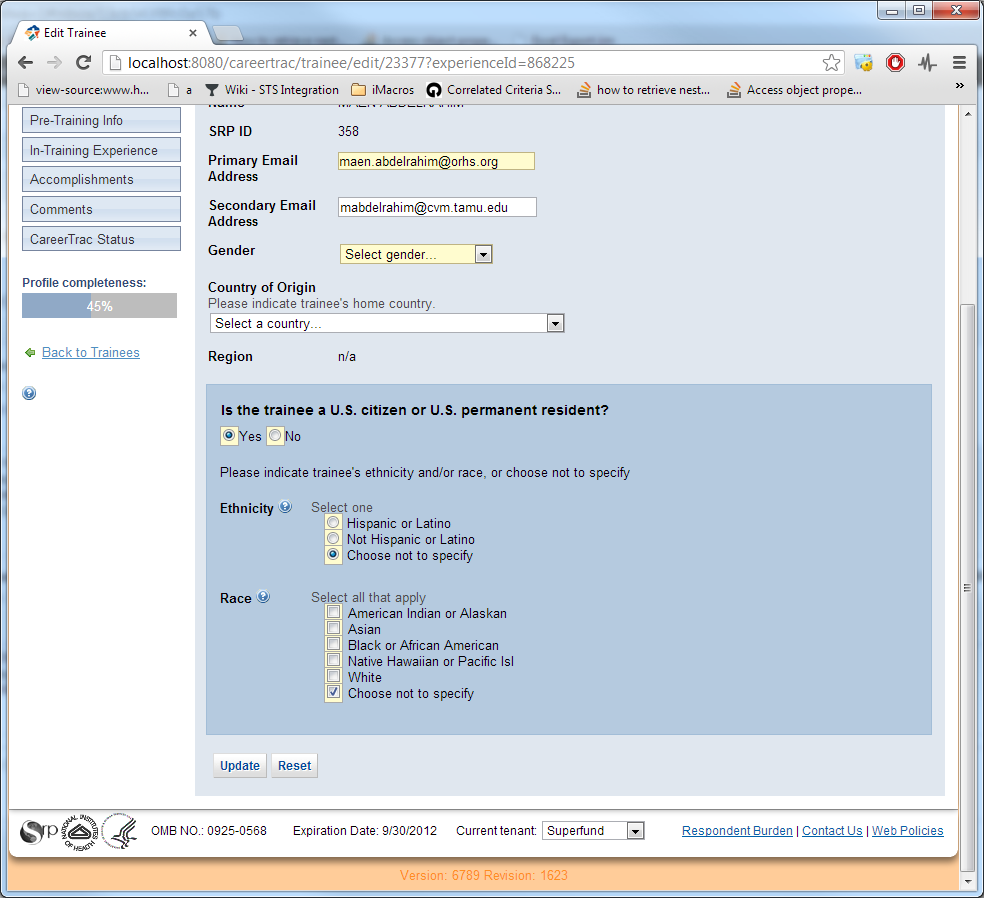The image size is (984, 898).
Task: Open the Correlated Criteria GitHub bookmark
Action: click(494, 90)
